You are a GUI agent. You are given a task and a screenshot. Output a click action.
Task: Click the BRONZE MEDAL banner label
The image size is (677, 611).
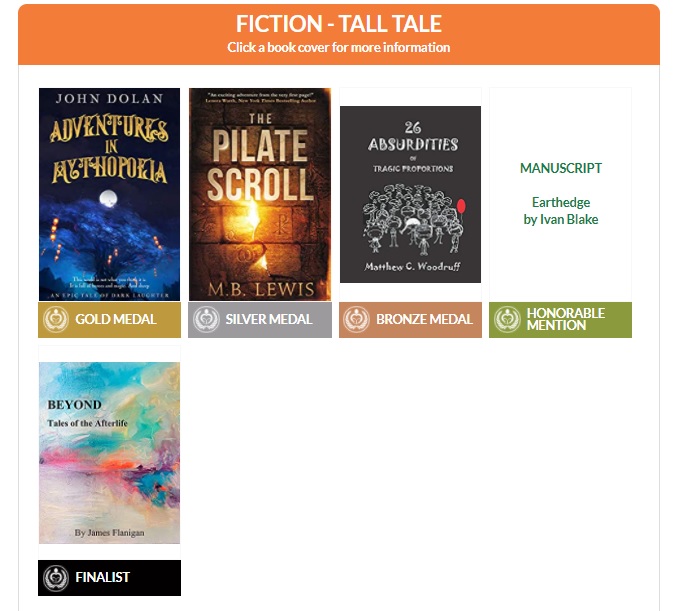tap(424, 319)
